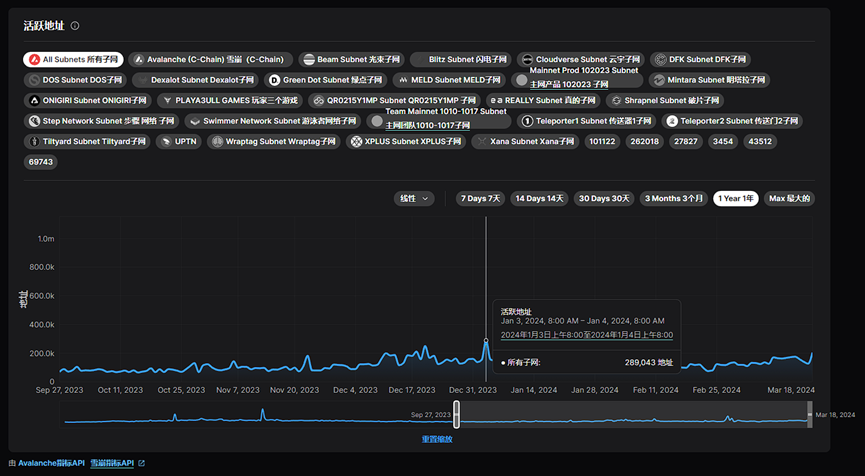
Task: Toggle the UPTN subnet filter
Action: click(x=179, y=142)
